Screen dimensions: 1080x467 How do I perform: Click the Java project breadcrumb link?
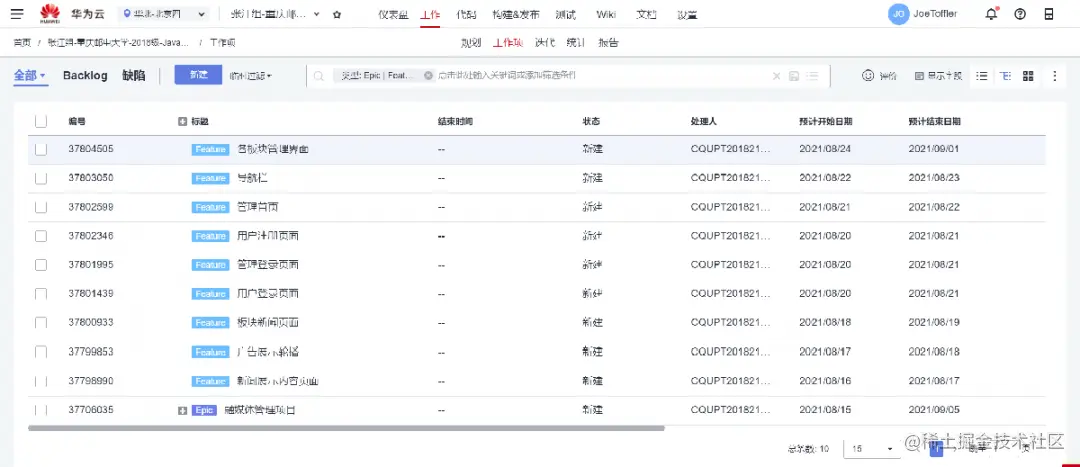(118, 43)
